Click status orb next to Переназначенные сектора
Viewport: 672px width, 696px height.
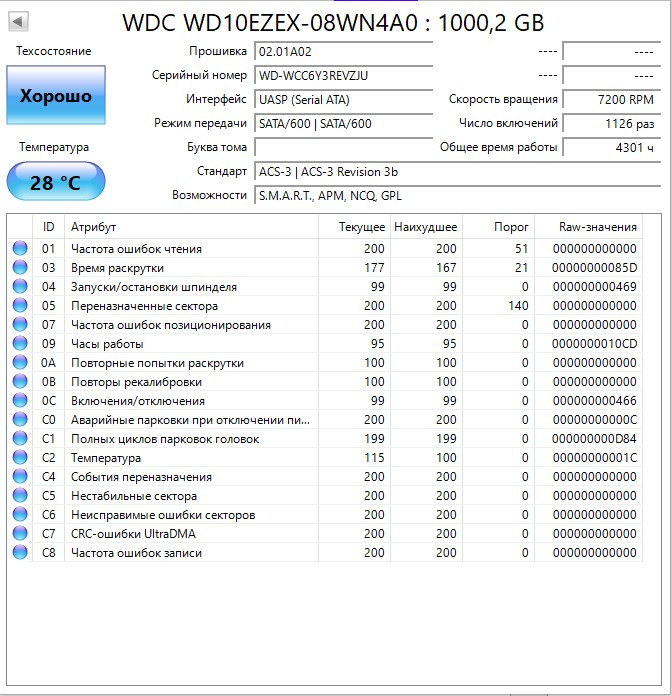[20, 306]
